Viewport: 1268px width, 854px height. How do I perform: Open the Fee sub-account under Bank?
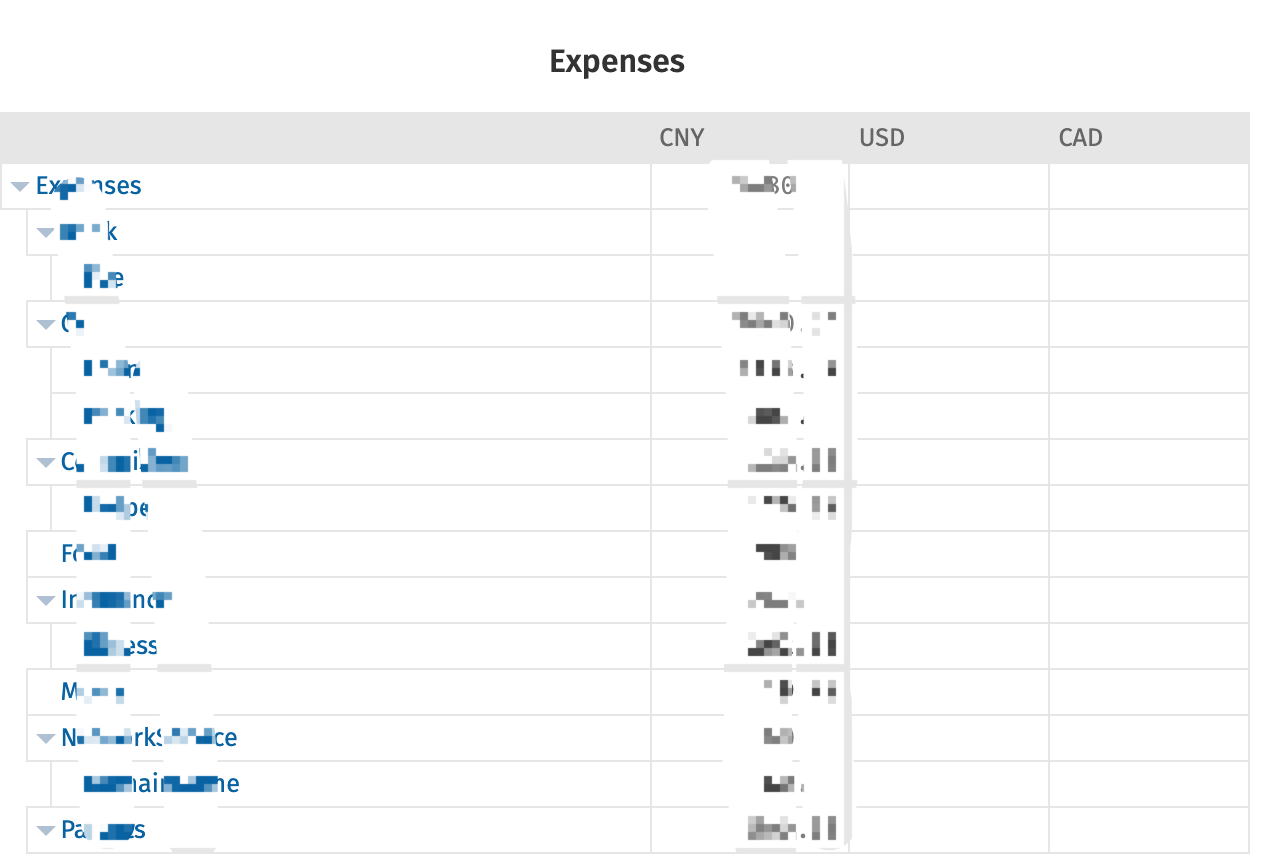[104, 277]
